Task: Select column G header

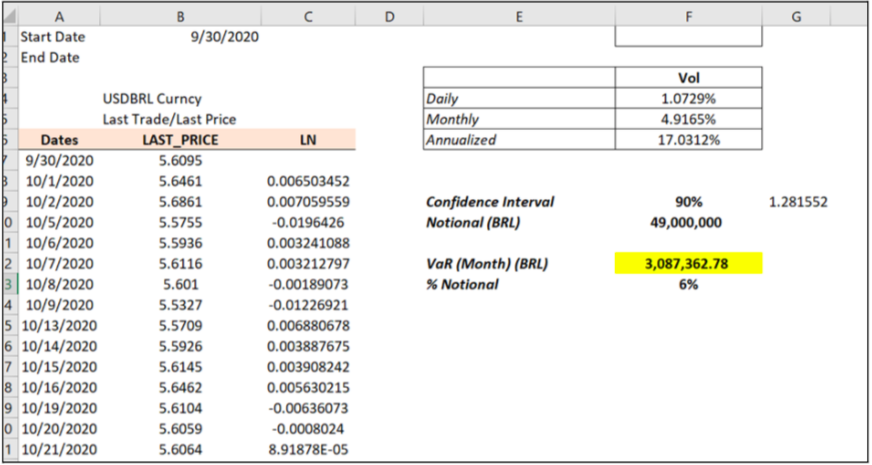Action: coord(796,17)
